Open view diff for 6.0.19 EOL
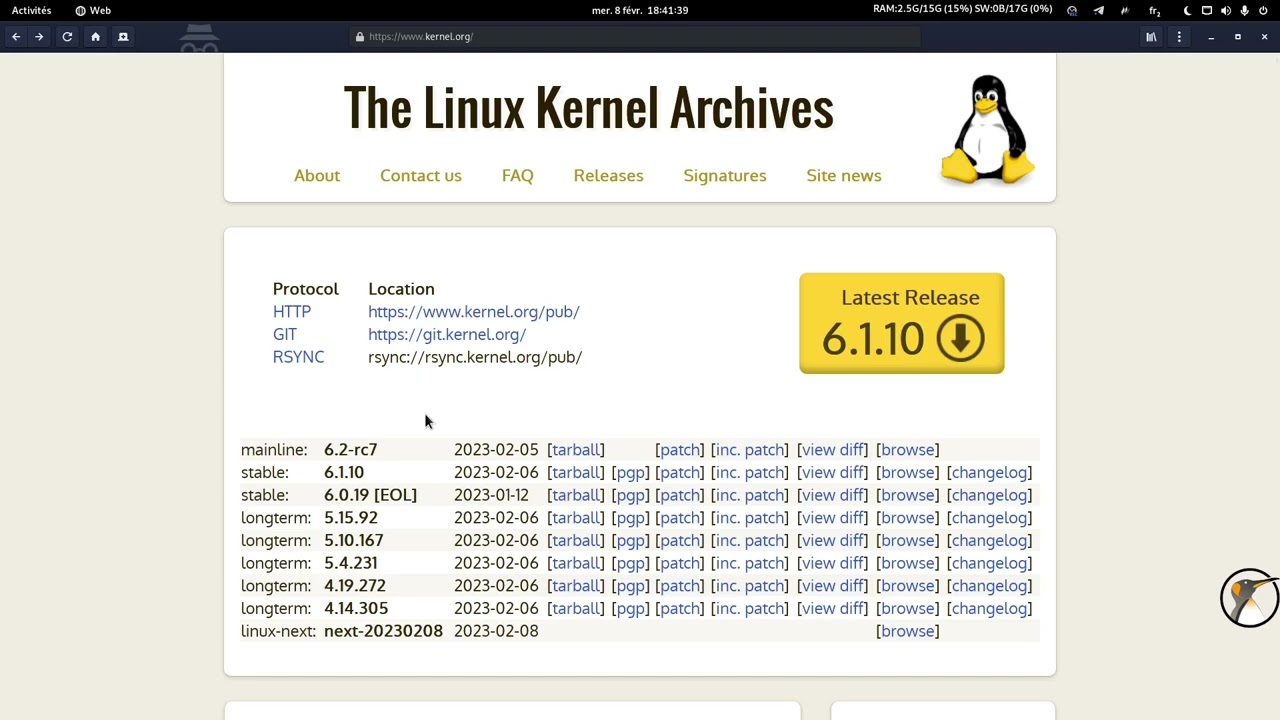This screenshot has width=1280, height=720. (x=833, y=495)
